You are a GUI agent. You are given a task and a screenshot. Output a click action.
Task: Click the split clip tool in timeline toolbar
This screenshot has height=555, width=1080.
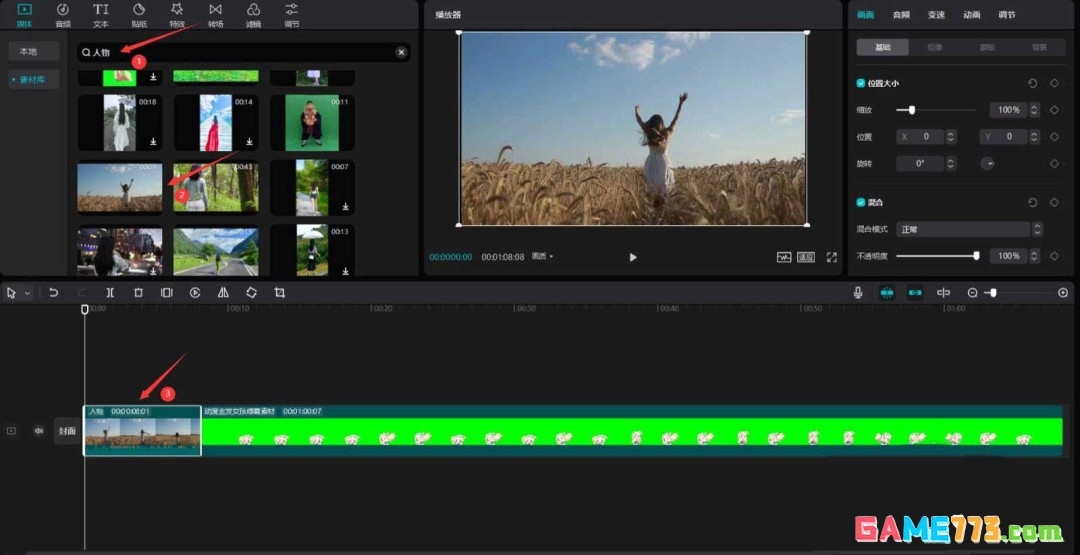(110, 293)
